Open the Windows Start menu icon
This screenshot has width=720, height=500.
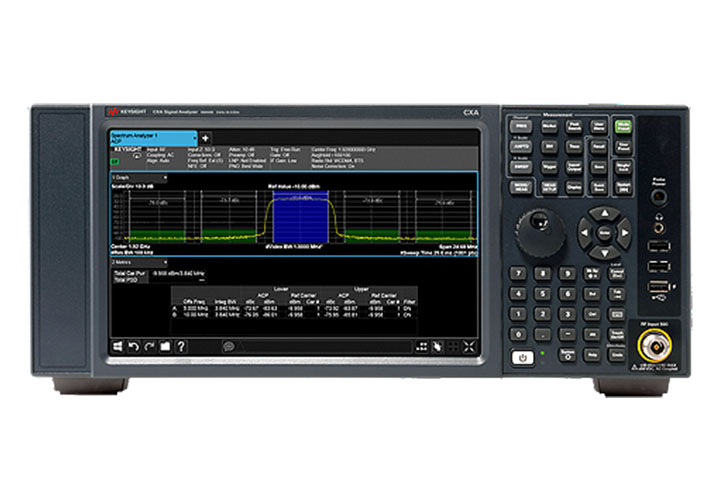pos(116,346)
